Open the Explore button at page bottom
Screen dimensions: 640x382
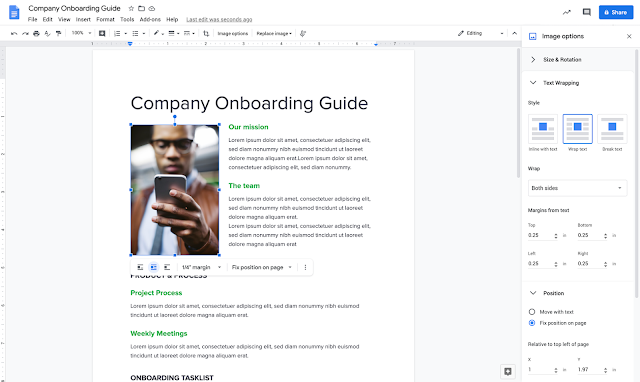point(508,371)
